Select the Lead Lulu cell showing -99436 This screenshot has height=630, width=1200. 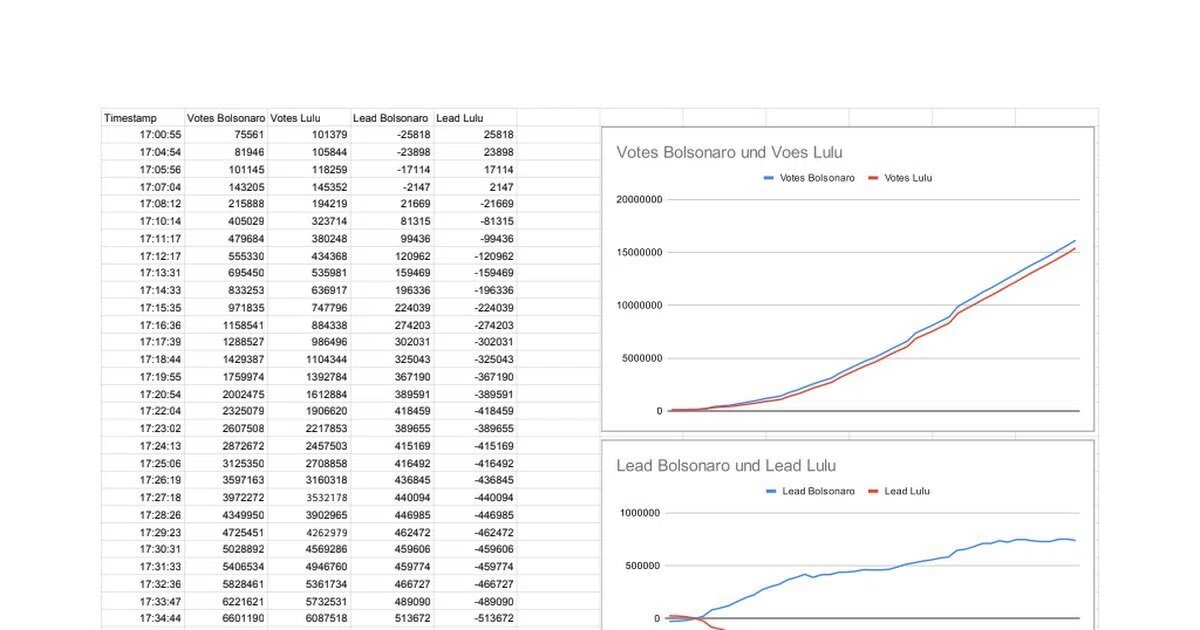click(475, 238)
